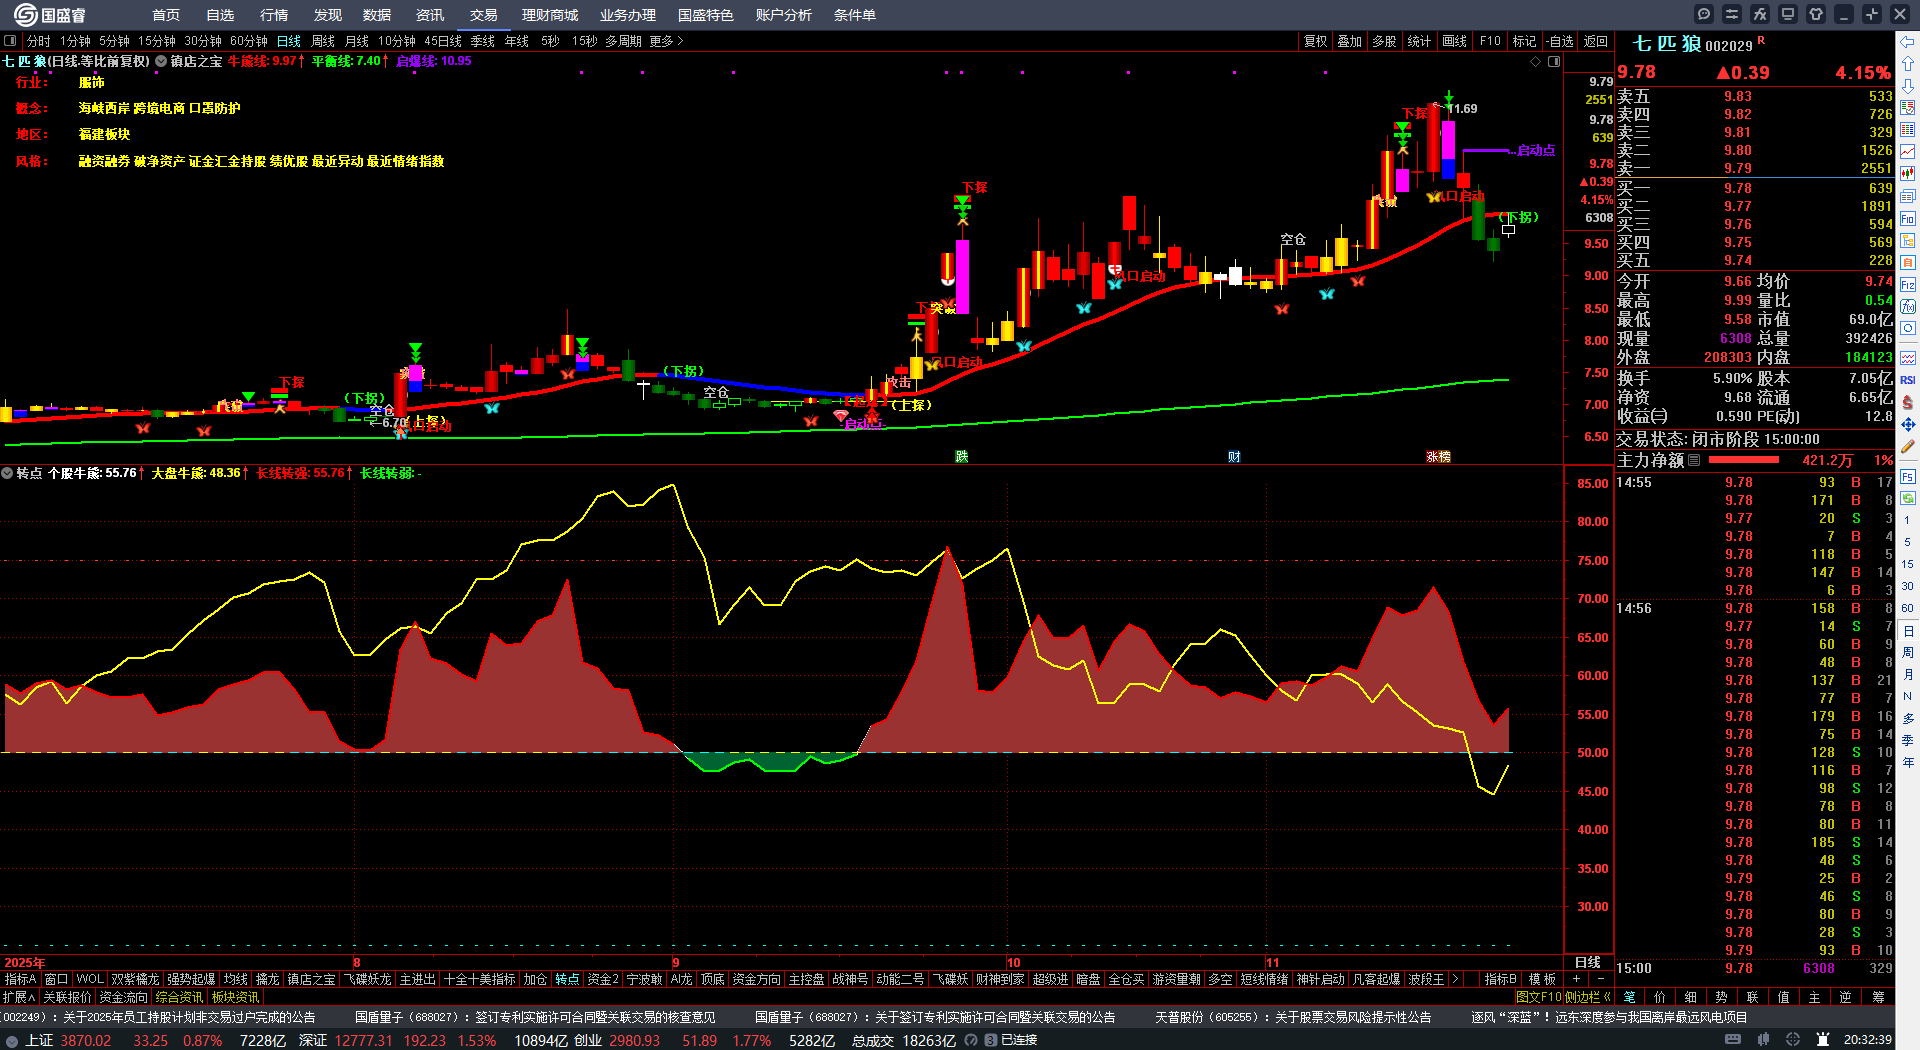This screenshot has width=1920, height=1050.
Task: Click the plus button to add sub-chart
Action: pyautogui.click(x=1577, y=979)
